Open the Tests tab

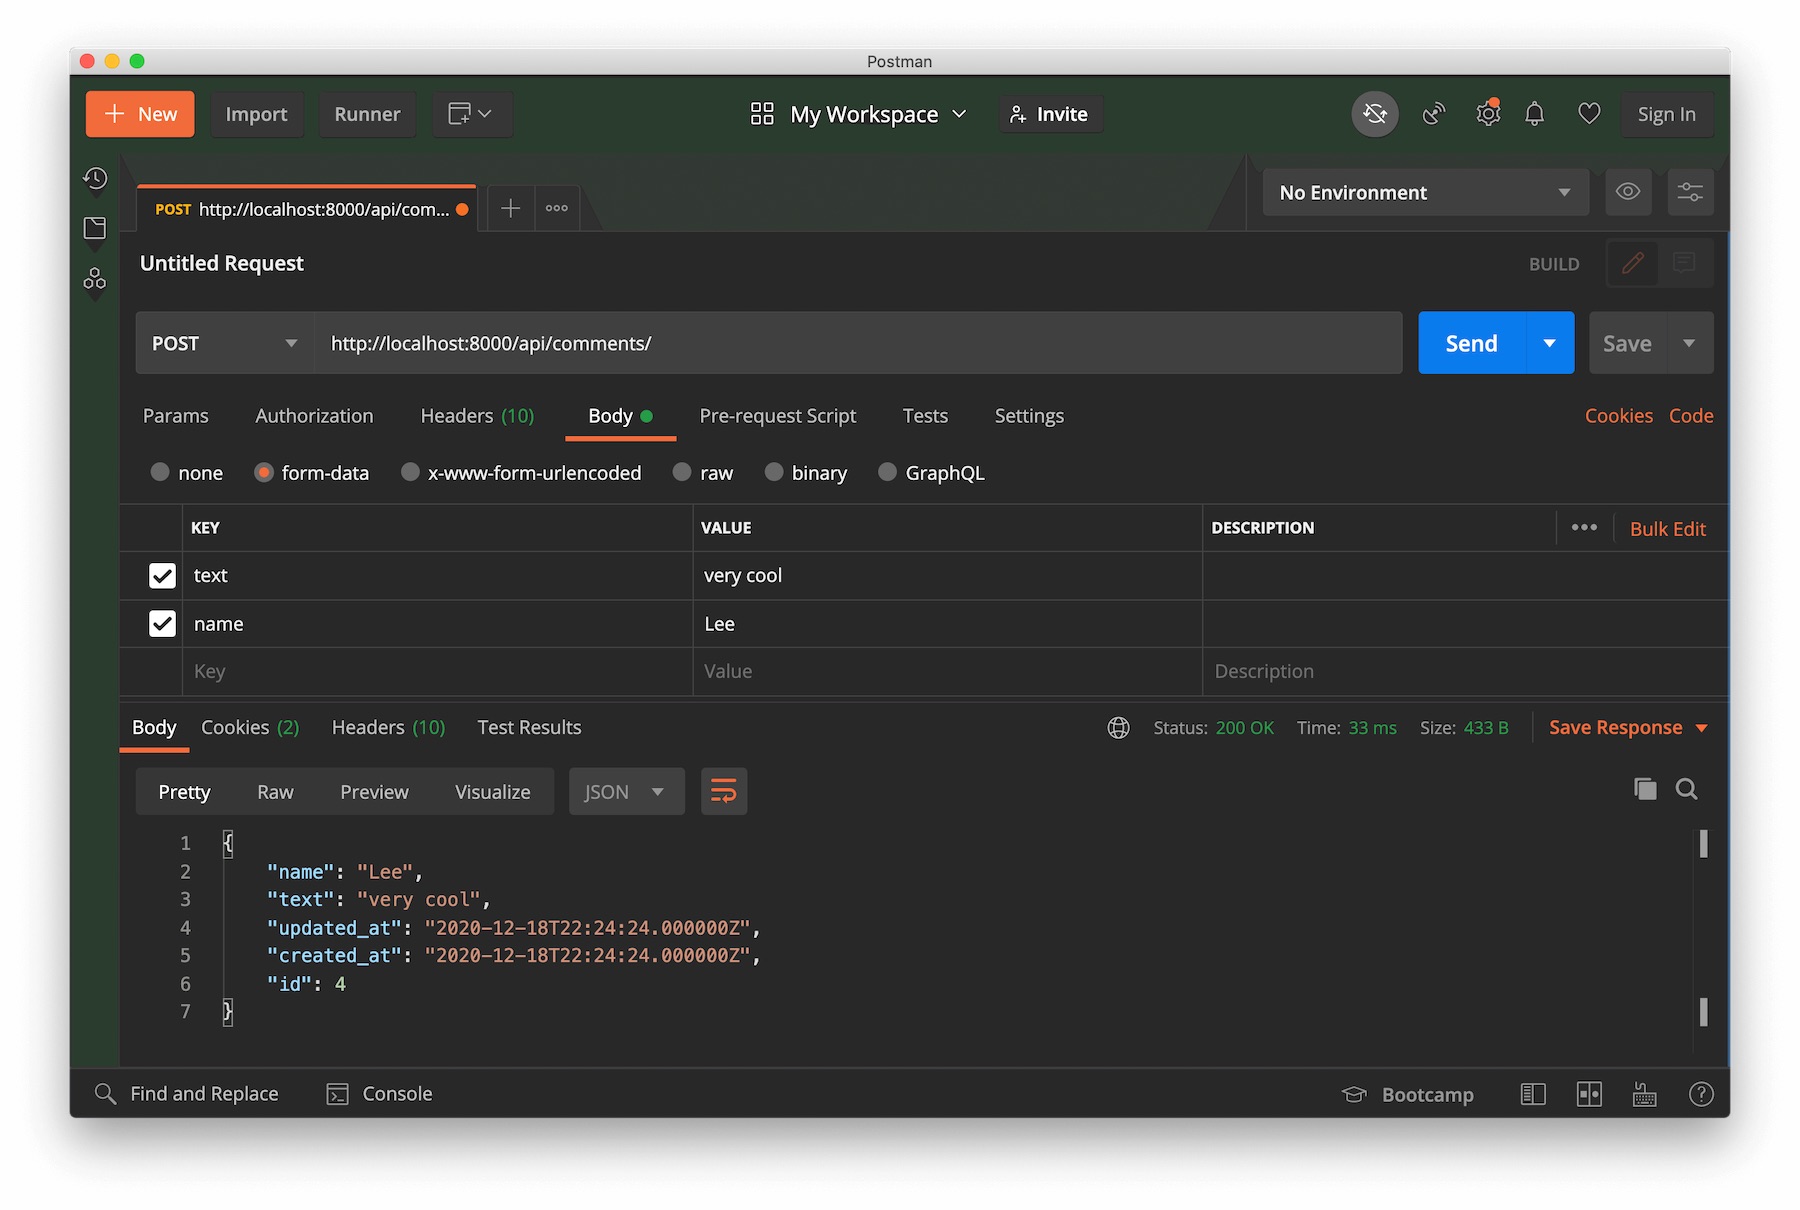click(925, 416)
